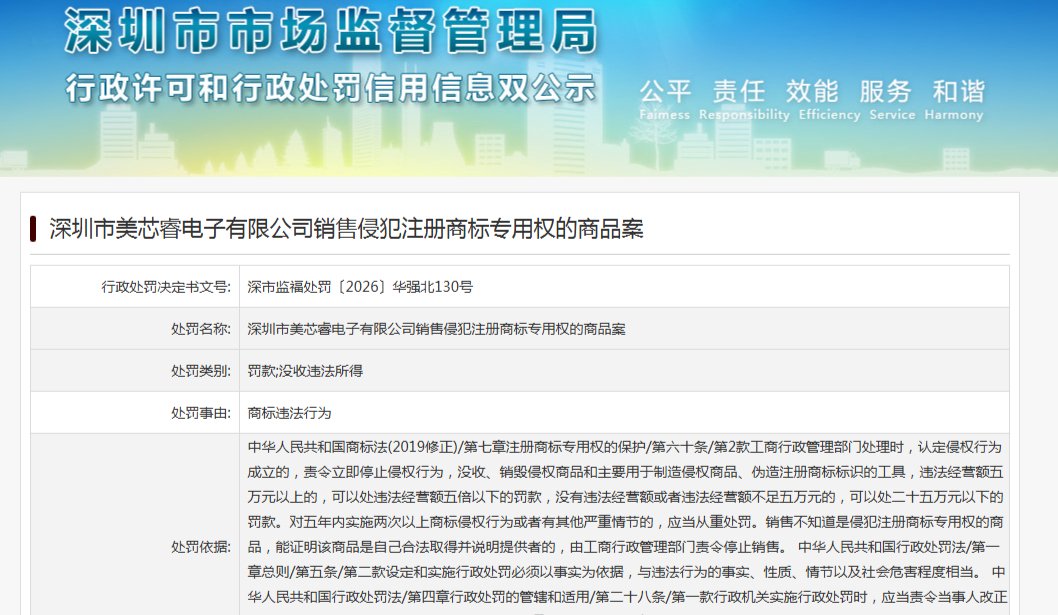The height and width of the screenshot is (615, 1058).
Task: Click the document number 深市监福处罚〔2026〕华强北130号
Action: 360,287
